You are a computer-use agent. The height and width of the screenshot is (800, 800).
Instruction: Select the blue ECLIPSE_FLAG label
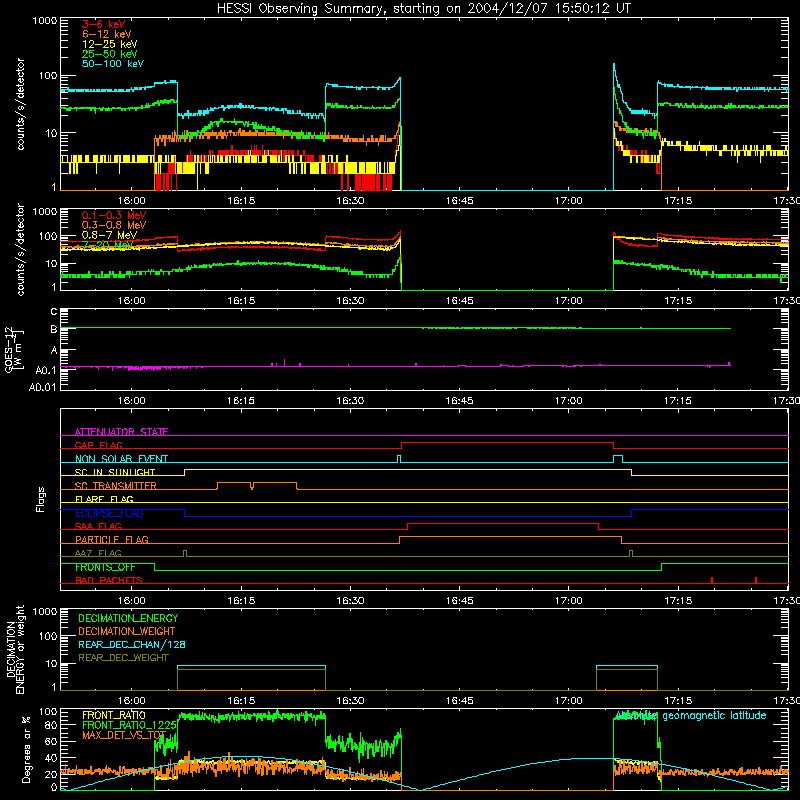tap(109, 513)
